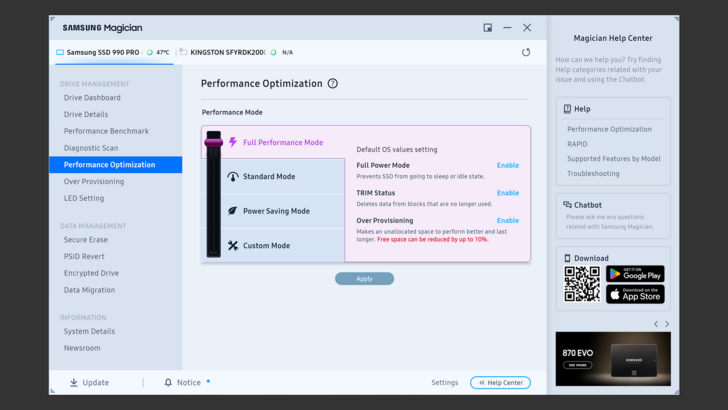Go to previous banner with left chevron

(x=656, y=324)
